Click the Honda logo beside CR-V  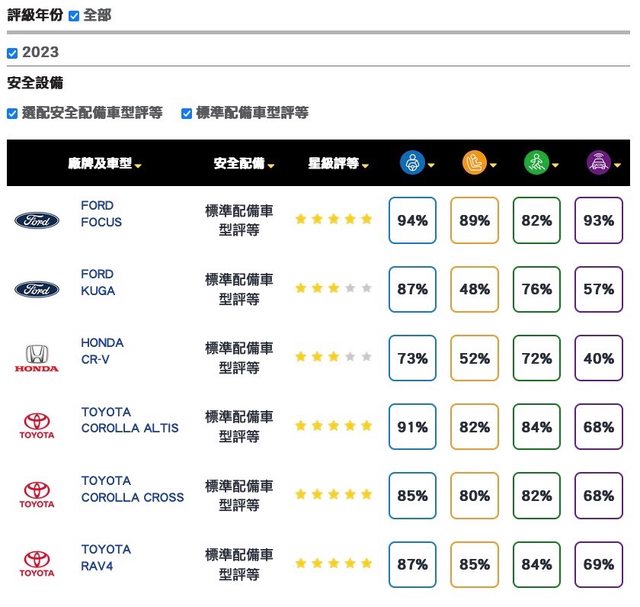click(x=37, y=358)
